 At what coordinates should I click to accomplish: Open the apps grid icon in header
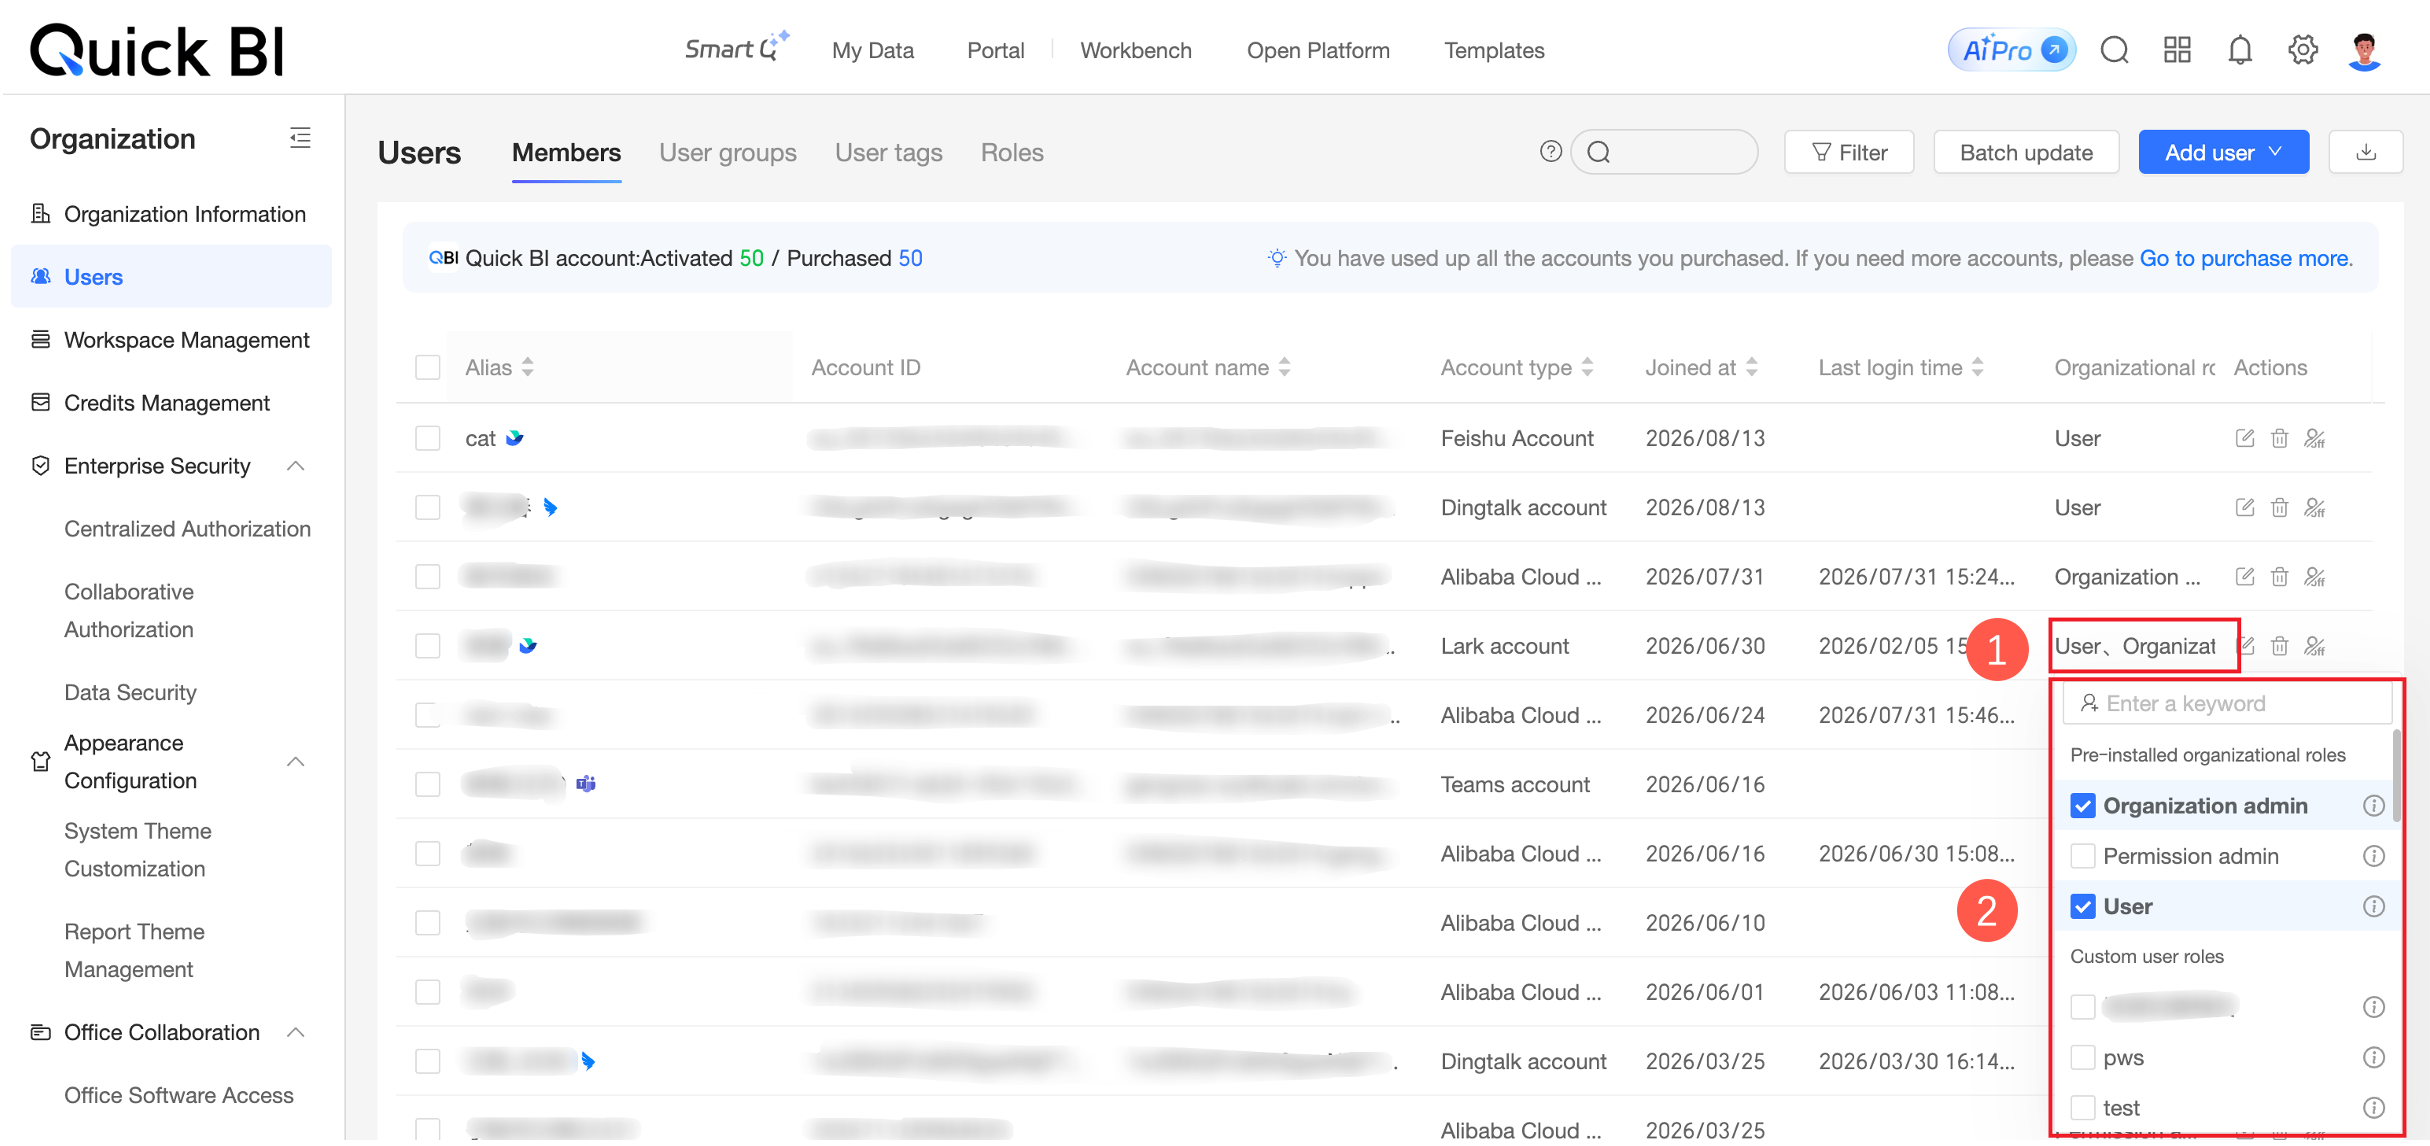pyautogui.click(x=2177, y=50)
